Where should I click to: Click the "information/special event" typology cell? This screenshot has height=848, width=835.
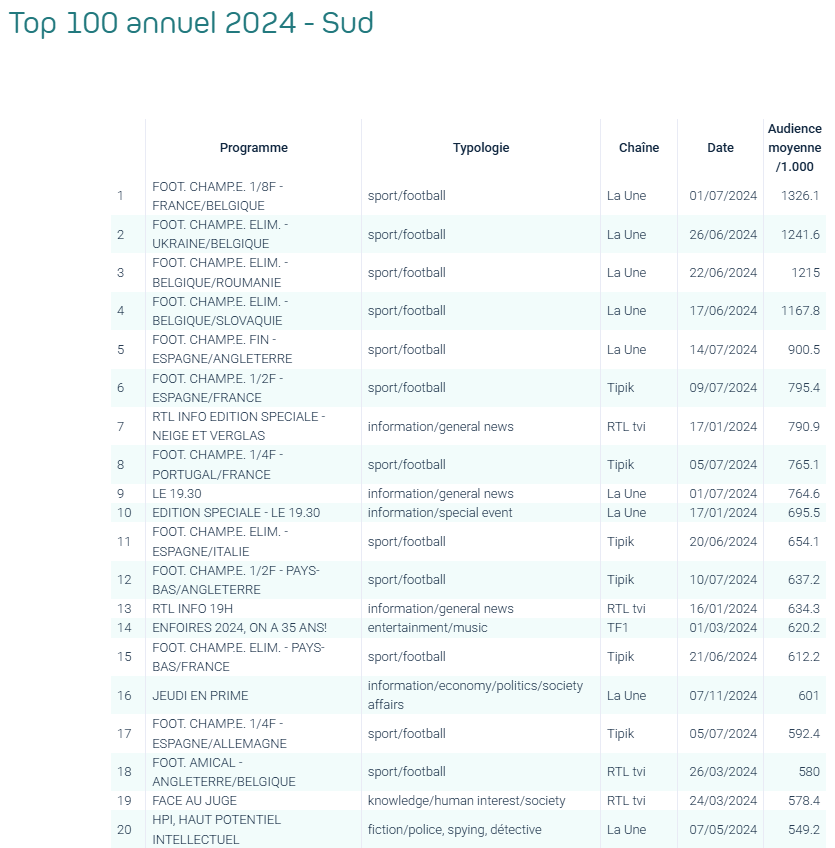[x=440, y=513]
